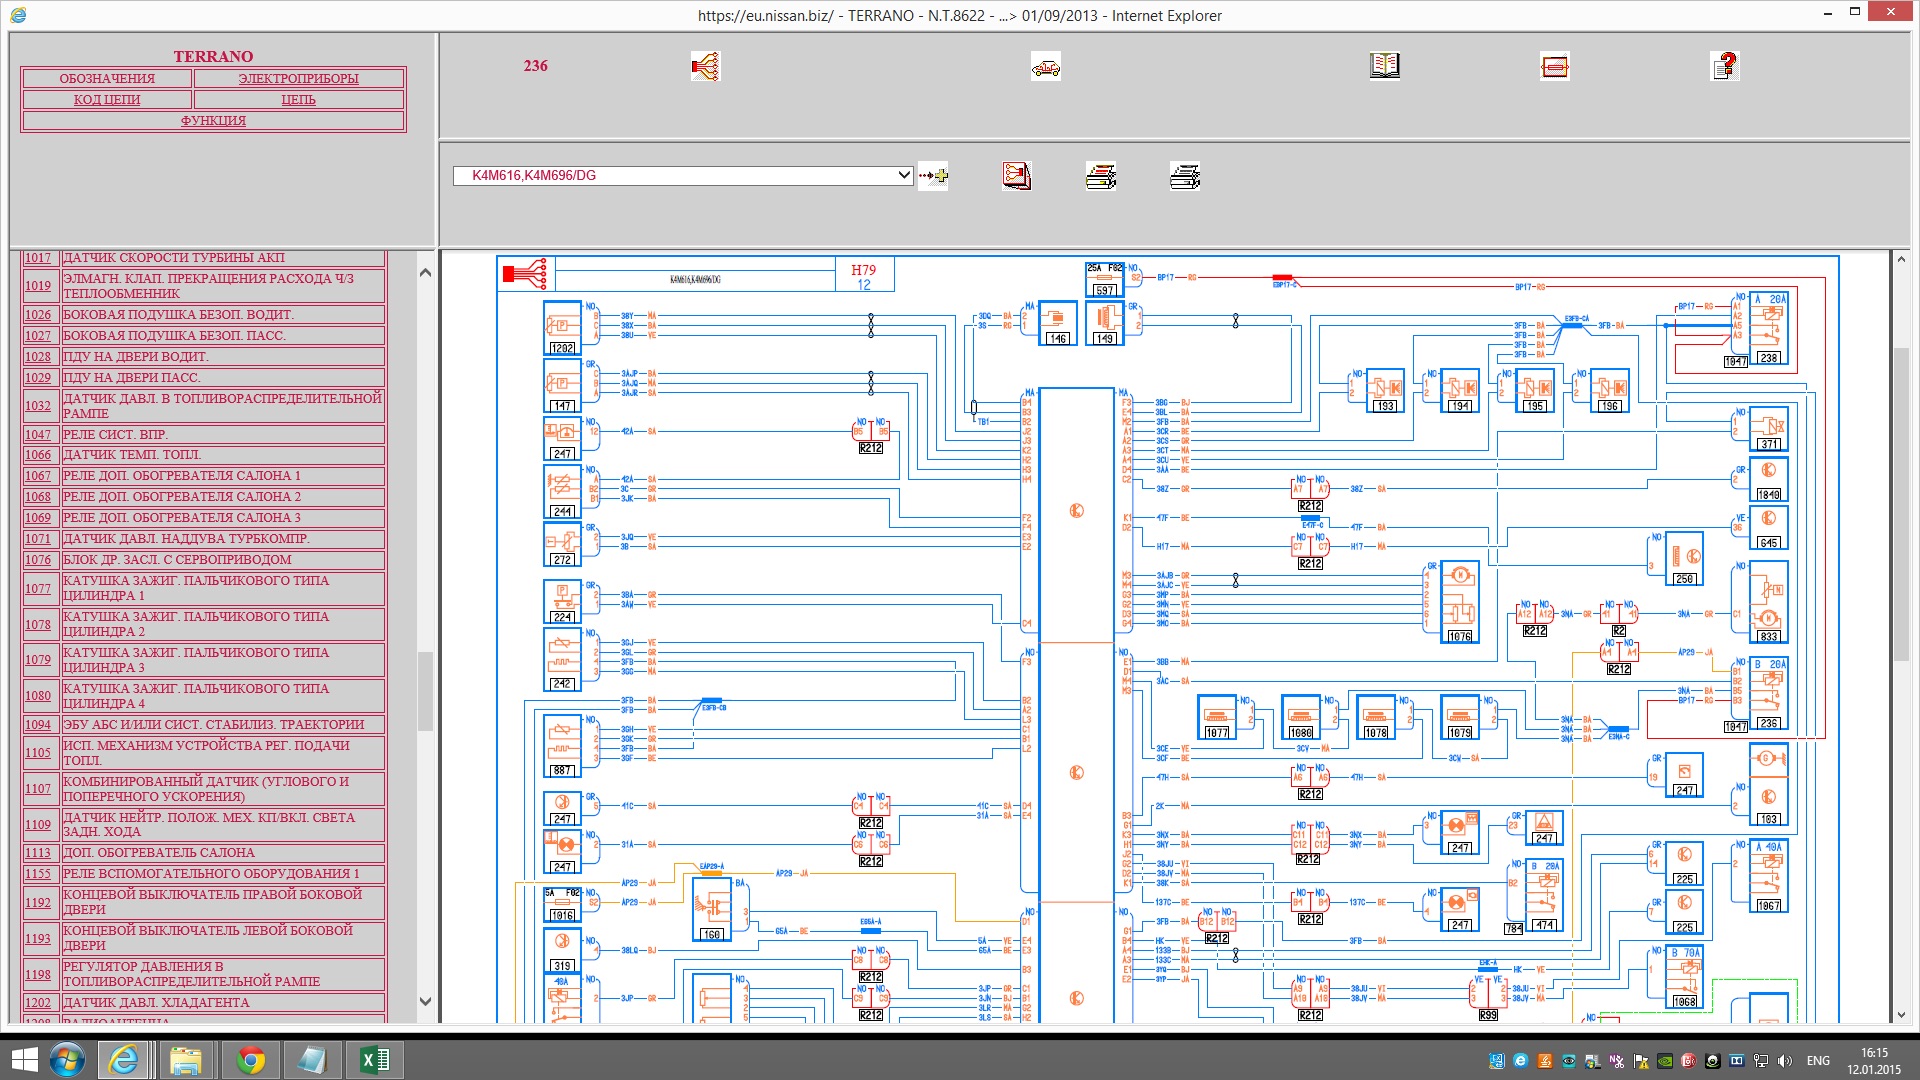Click the red diagram pages icon
The image size is (1920, 1080).
click(x=1017, y=176)
